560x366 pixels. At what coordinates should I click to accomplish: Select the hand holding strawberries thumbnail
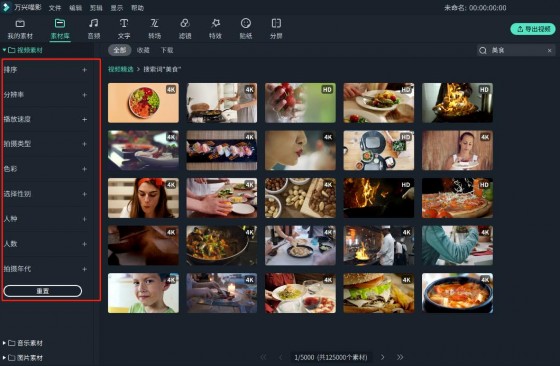(300, 103)
